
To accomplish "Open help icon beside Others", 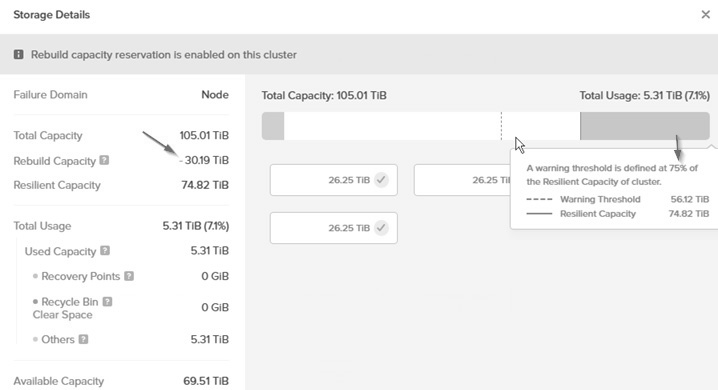I will click(x=83, y=339).
